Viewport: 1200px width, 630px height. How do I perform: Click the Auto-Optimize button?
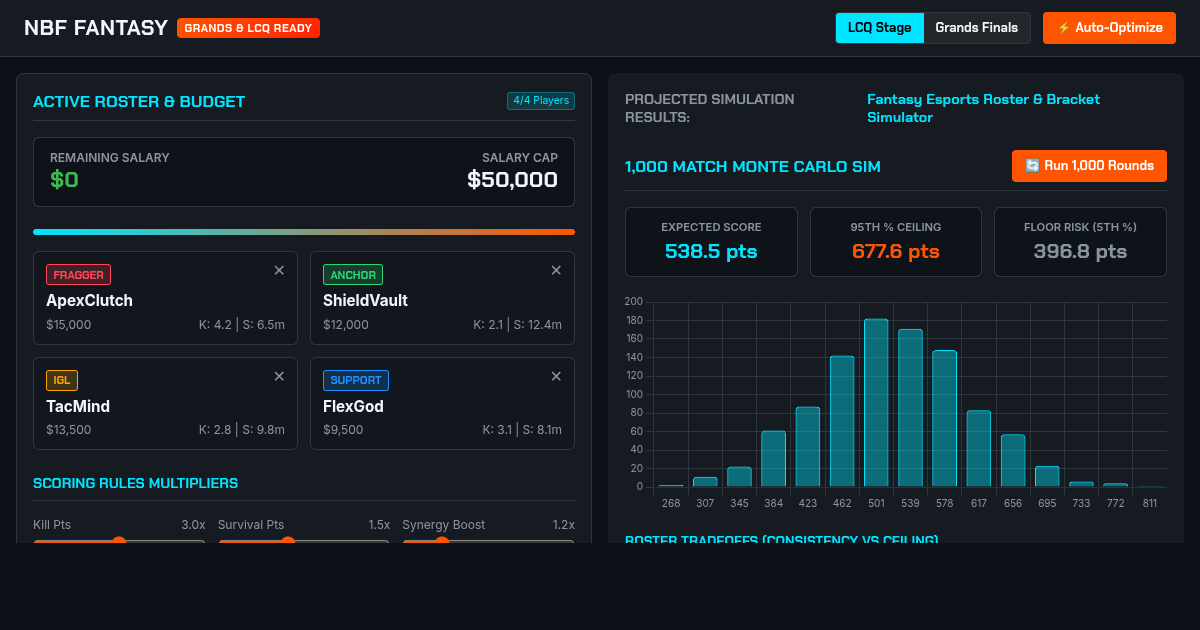pos(1109,28)
